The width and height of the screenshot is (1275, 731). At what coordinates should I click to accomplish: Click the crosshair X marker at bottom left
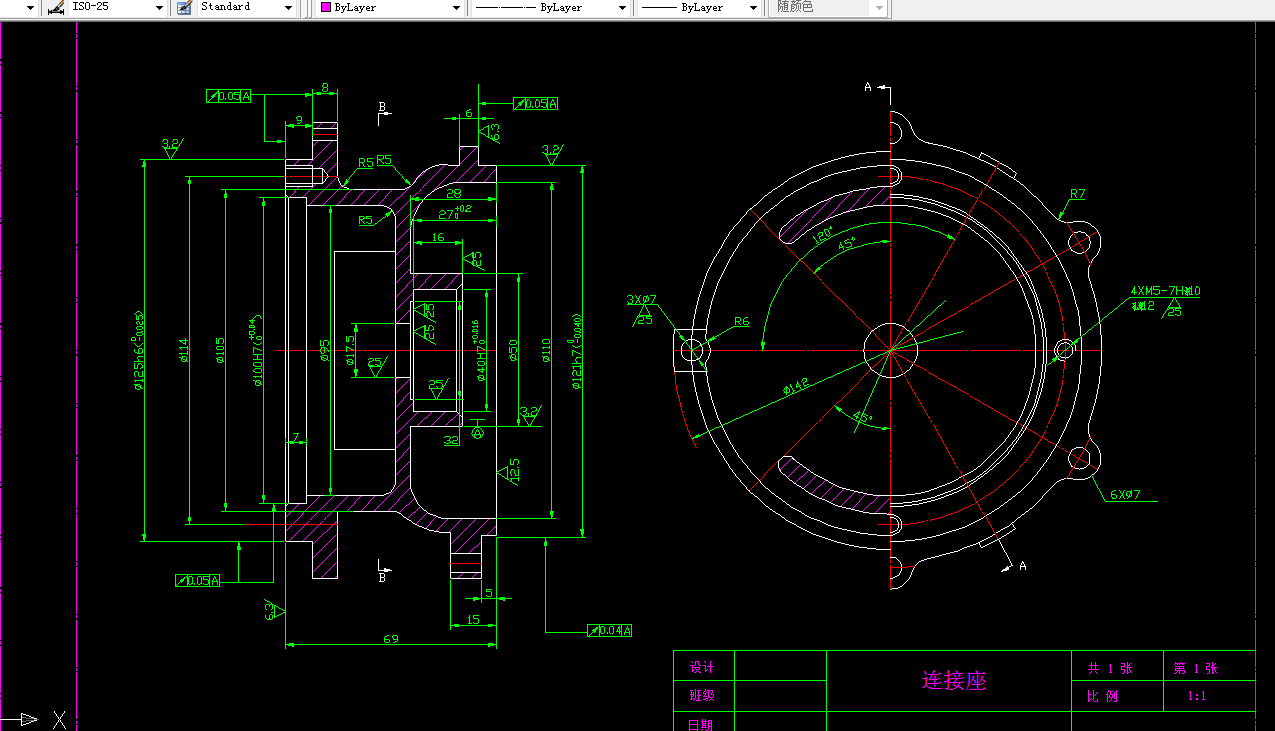[59, 719]
